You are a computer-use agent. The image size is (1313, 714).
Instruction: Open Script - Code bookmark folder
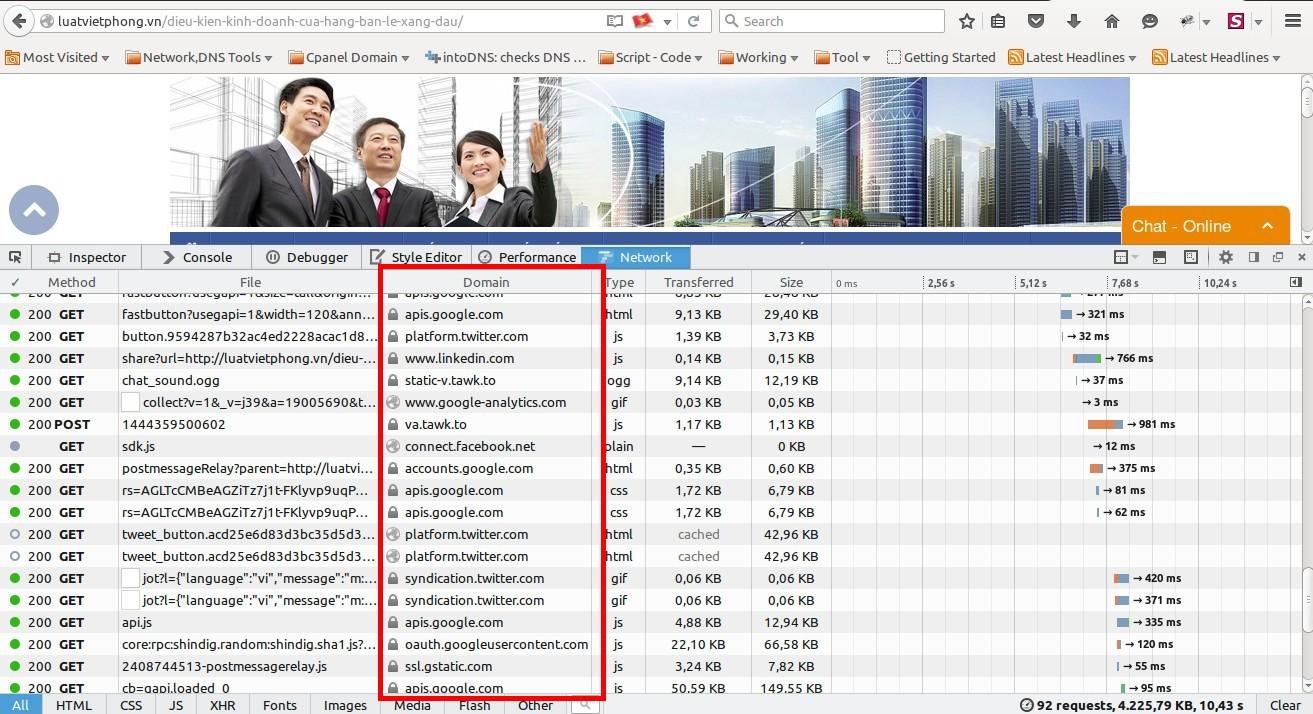(651, 57)
